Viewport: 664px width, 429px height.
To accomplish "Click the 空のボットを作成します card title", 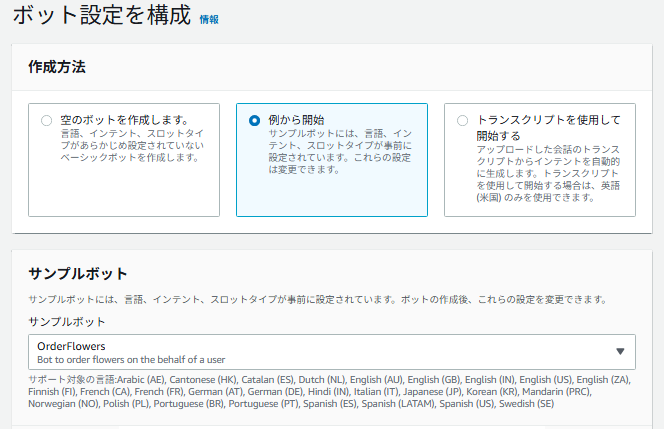I will (125, 119).
